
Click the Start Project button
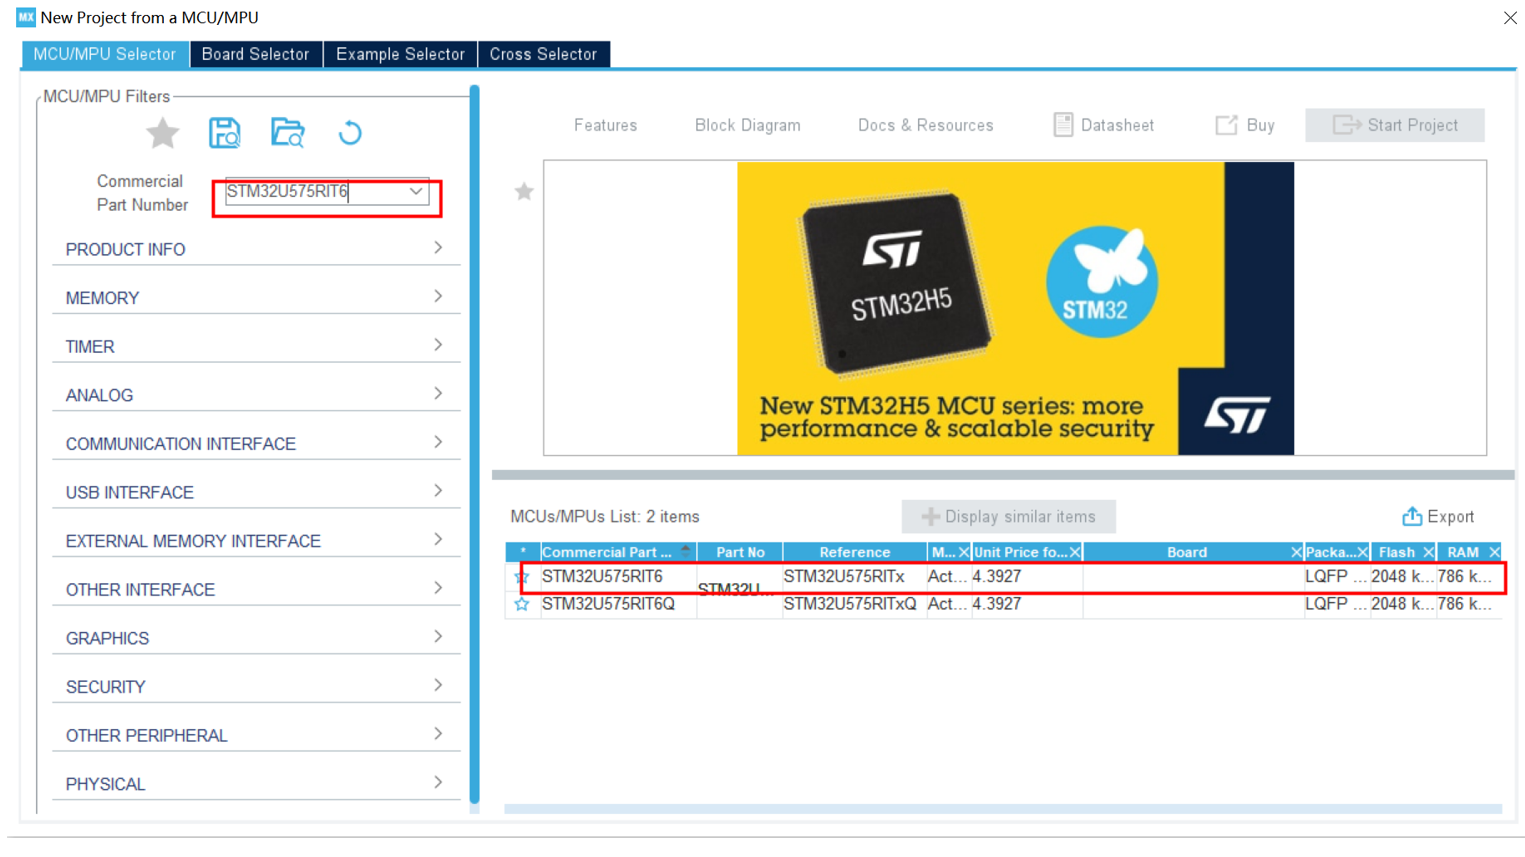[x=1395, y=125]
